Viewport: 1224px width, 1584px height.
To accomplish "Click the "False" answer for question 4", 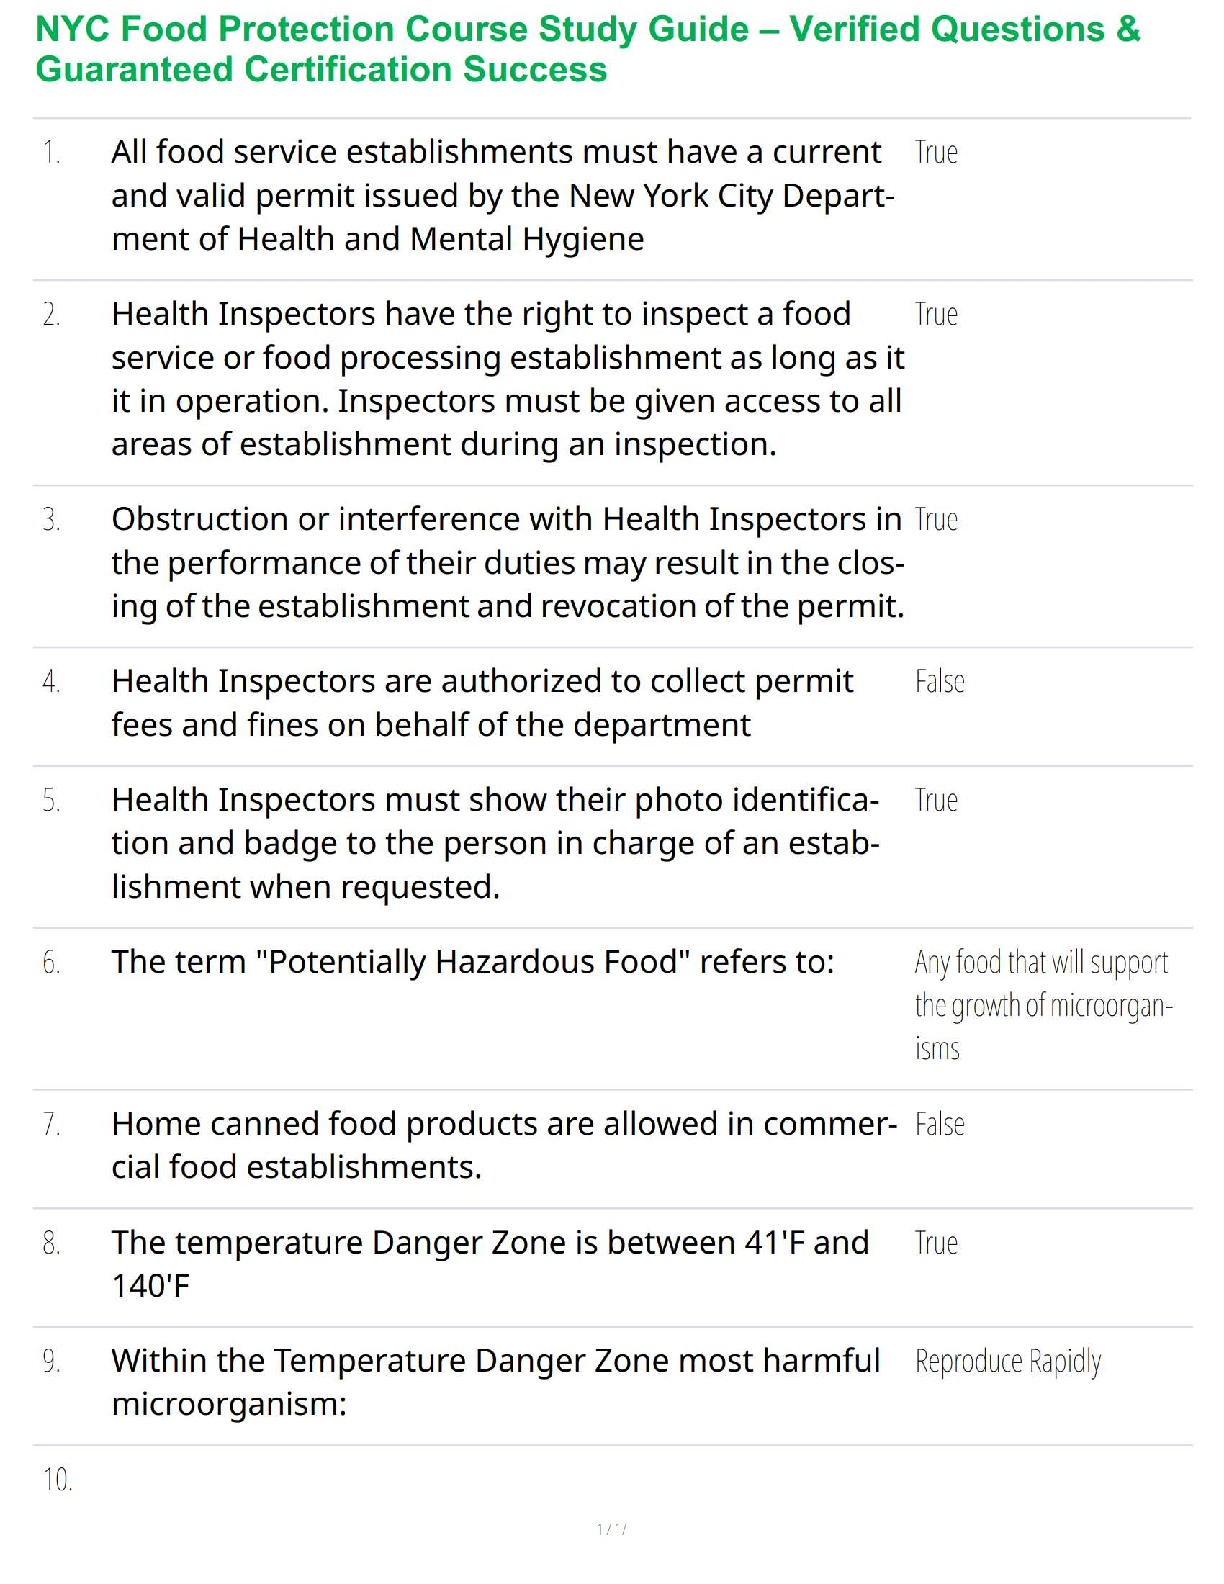I will (x=939, y=682).
